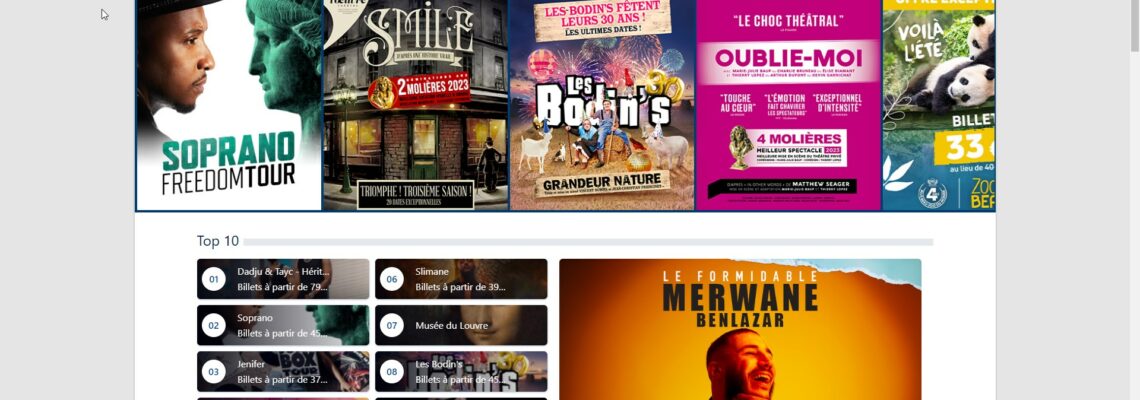Image resolution: width=1140 pixels, height=400 pixels.
Task: Click the 01 rank badge for Dadju & Tayc
Action: coord(214,279)
